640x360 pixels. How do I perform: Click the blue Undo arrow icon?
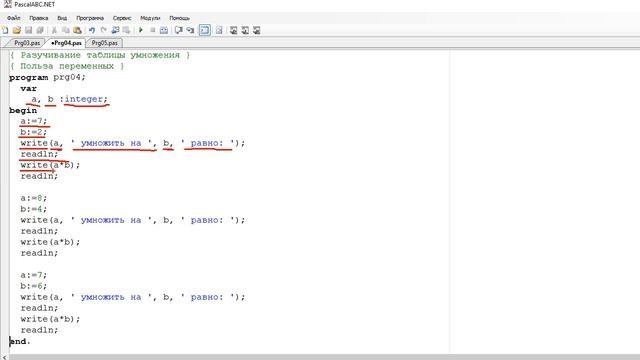92,30
